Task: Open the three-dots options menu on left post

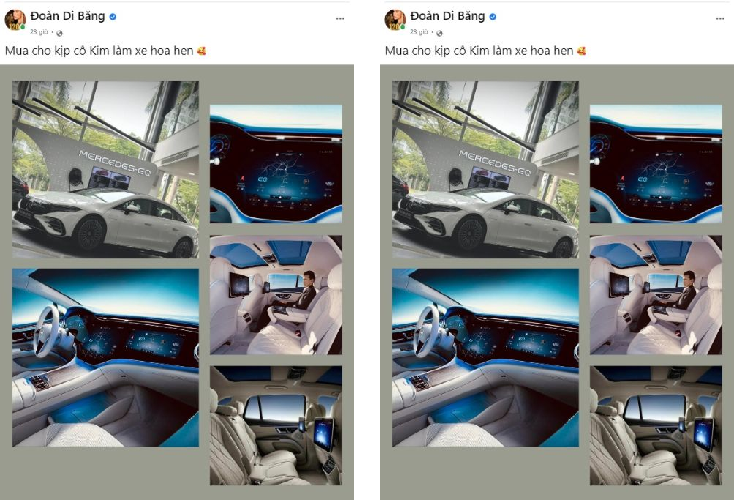Action: pos(340,19)
